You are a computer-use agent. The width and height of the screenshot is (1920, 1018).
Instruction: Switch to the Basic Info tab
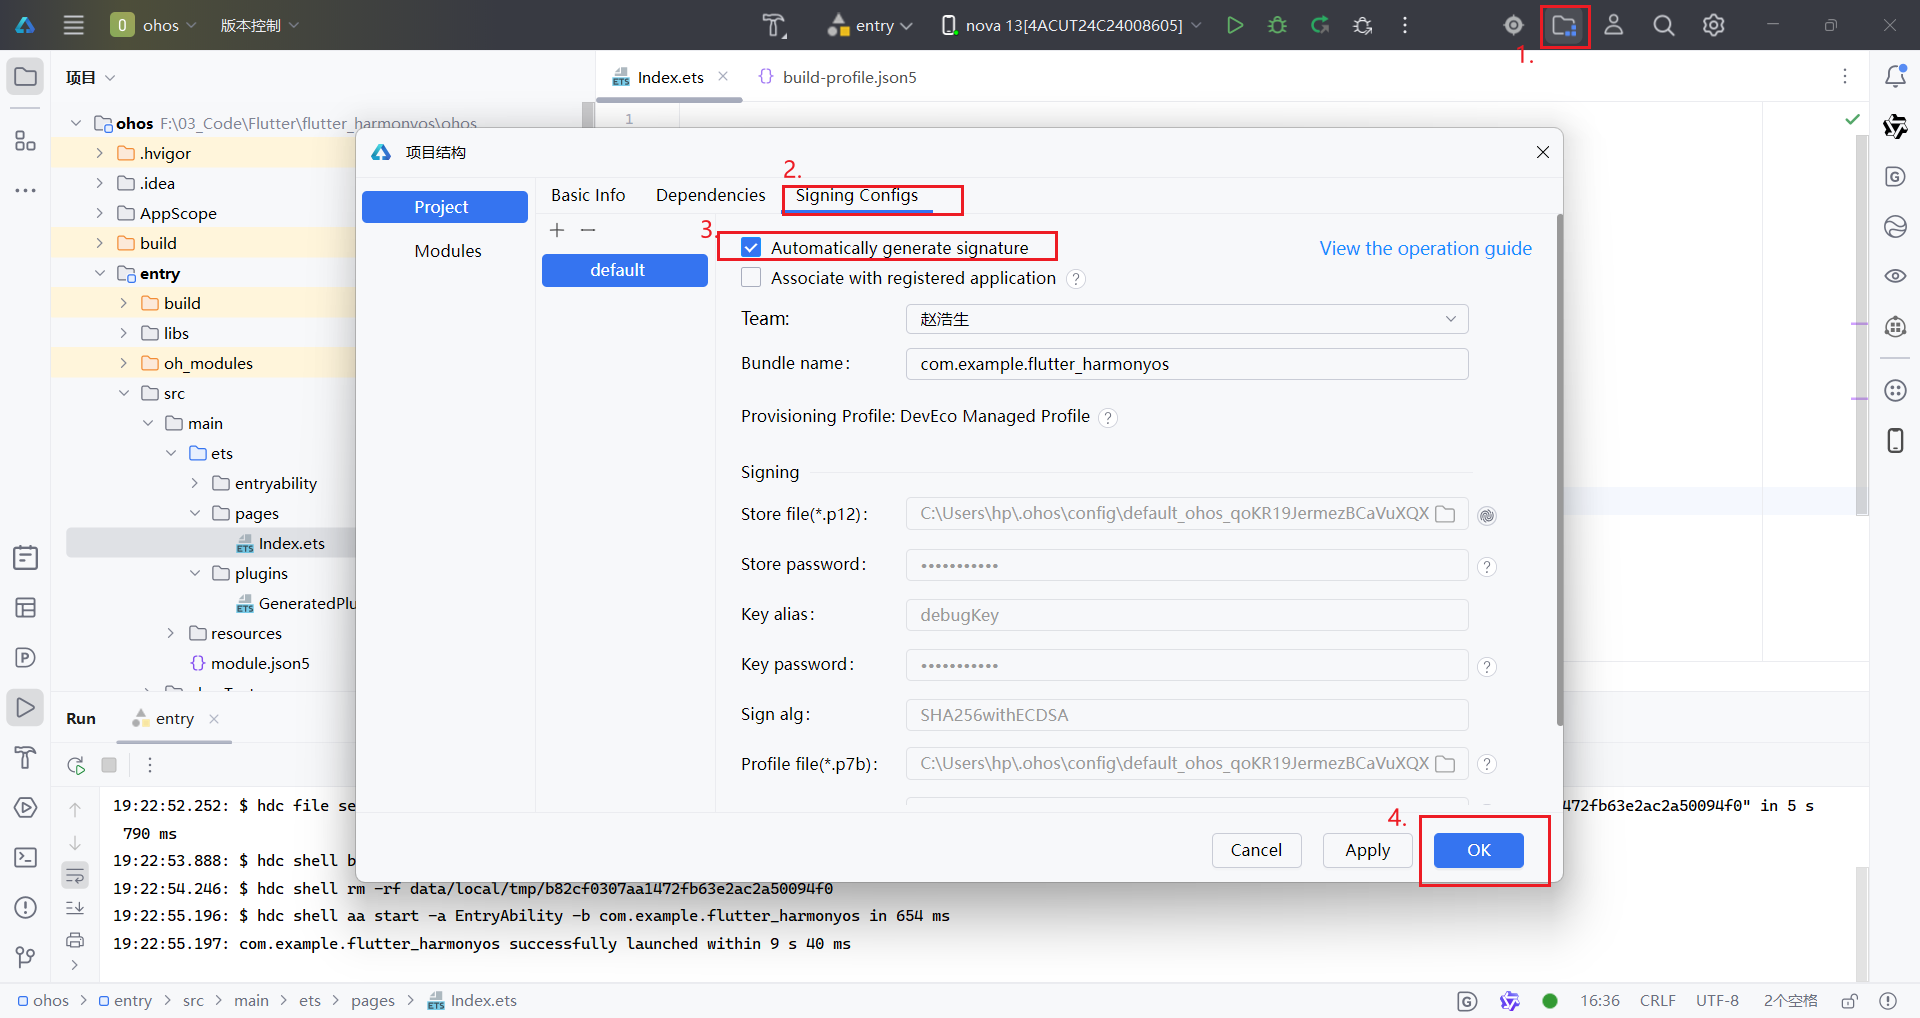tap(588, 195)
